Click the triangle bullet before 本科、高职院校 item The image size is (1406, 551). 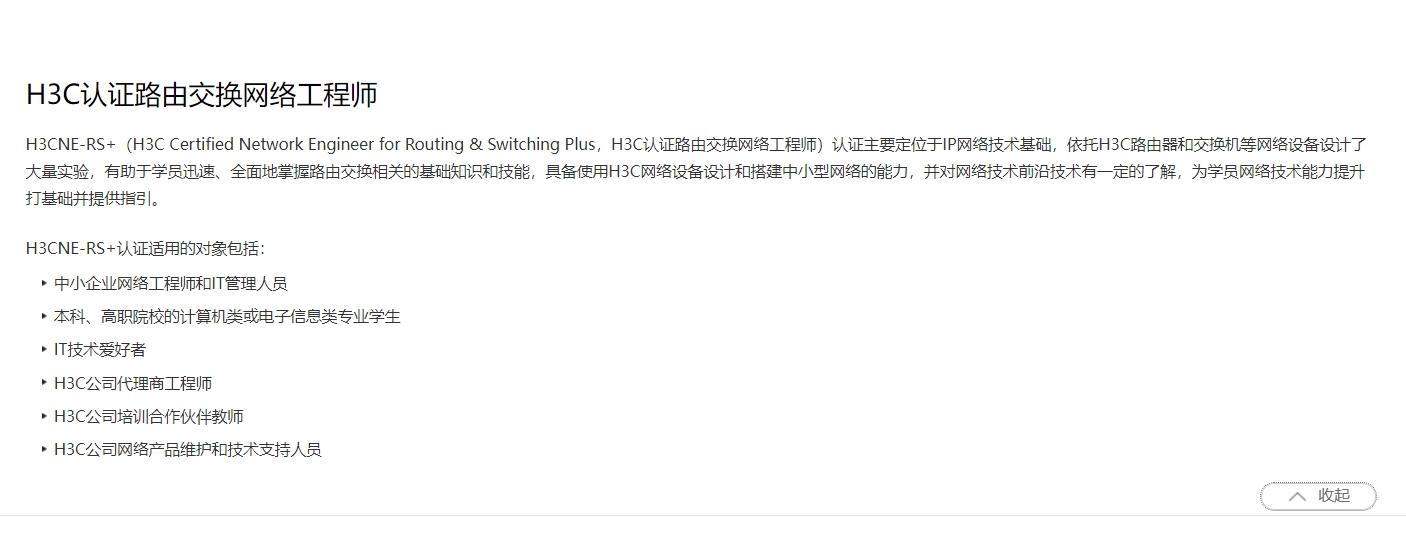coord(44,316)
